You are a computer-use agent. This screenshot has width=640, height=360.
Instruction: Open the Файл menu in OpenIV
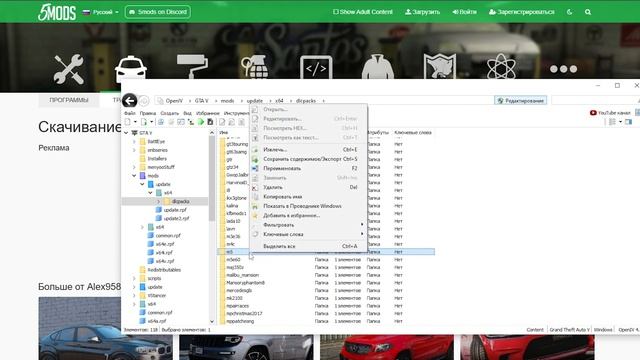click(x=130, y=113)
